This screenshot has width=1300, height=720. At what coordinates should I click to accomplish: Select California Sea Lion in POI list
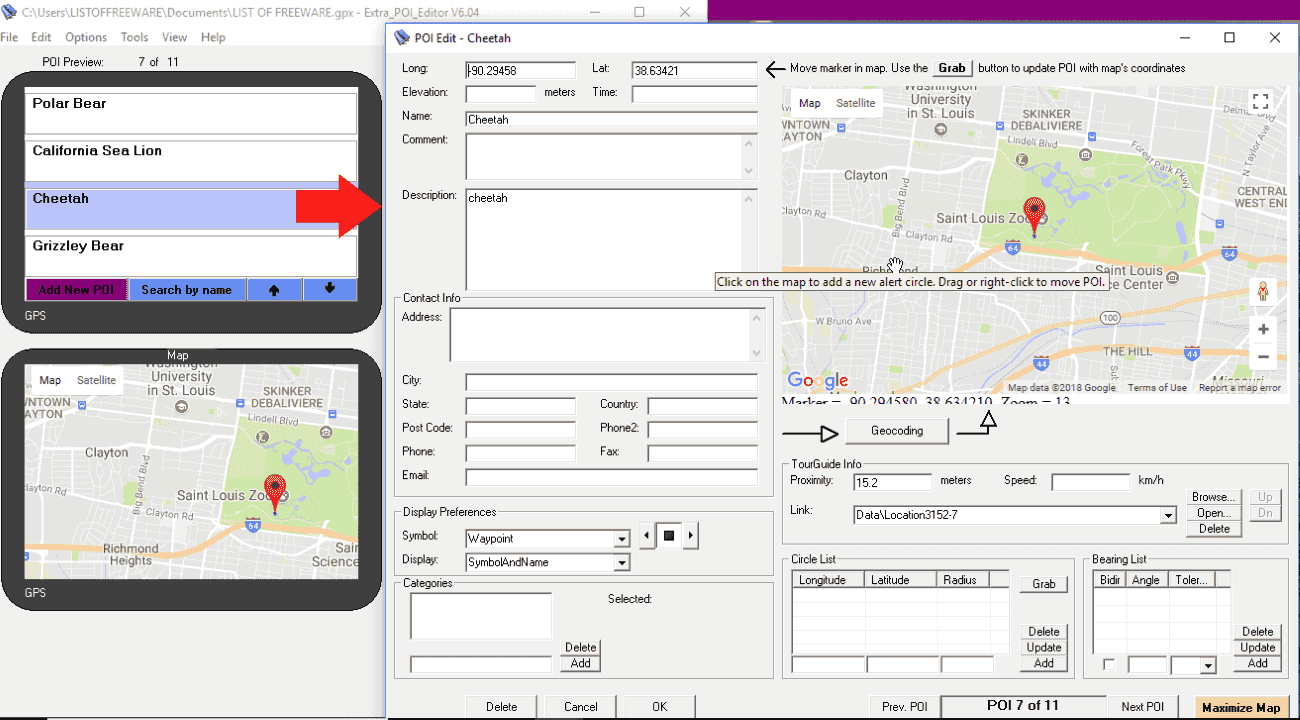click(x=191, y=160)
